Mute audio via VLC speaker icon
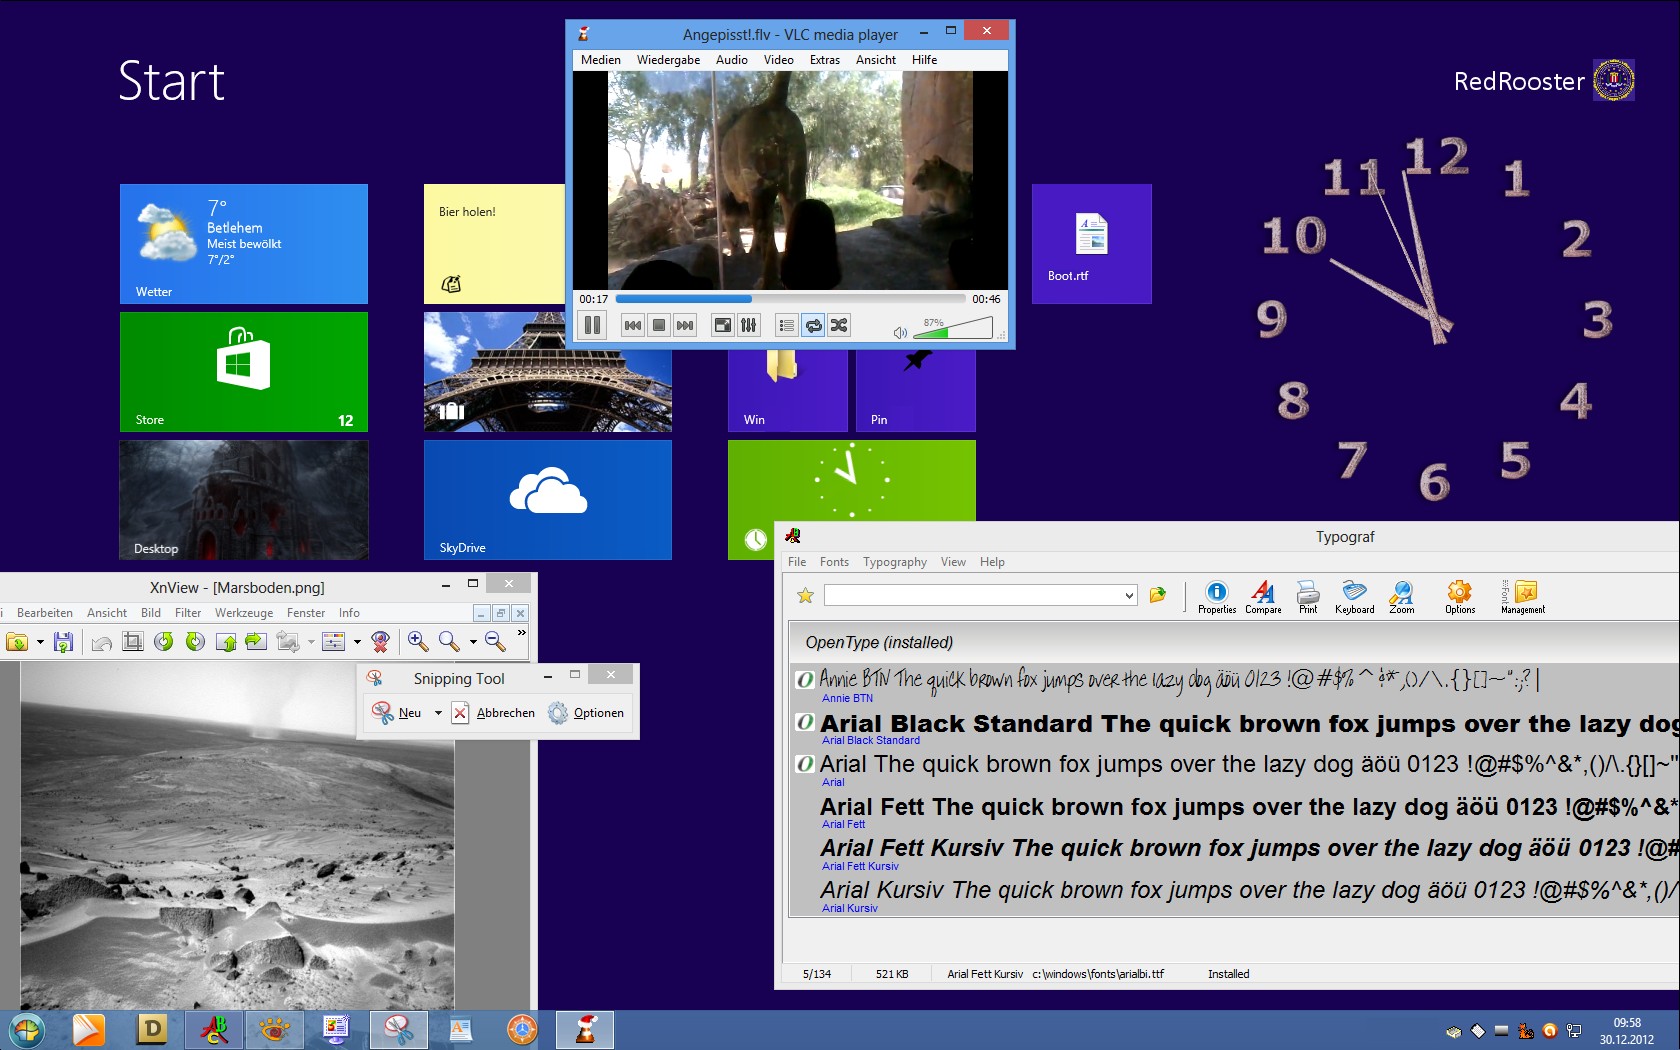 coord(900,332)
